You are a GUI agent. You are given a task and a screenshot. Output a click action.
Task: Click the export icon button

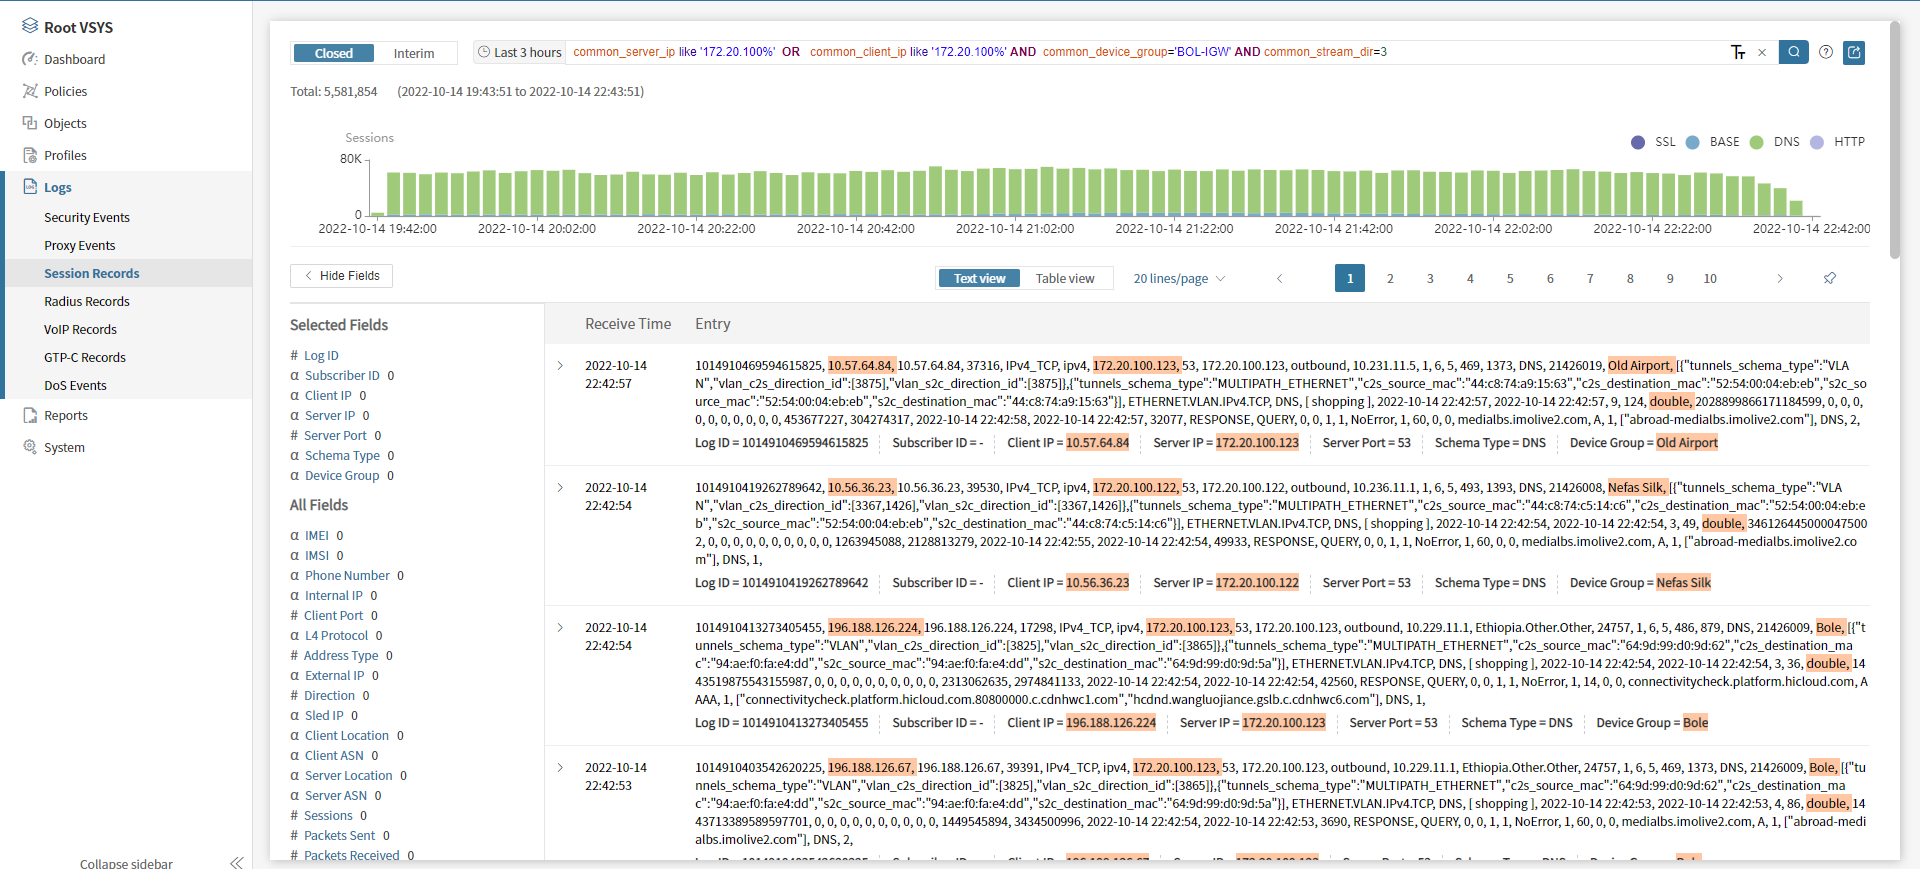pyautogui.click(x=1854, y=52)
